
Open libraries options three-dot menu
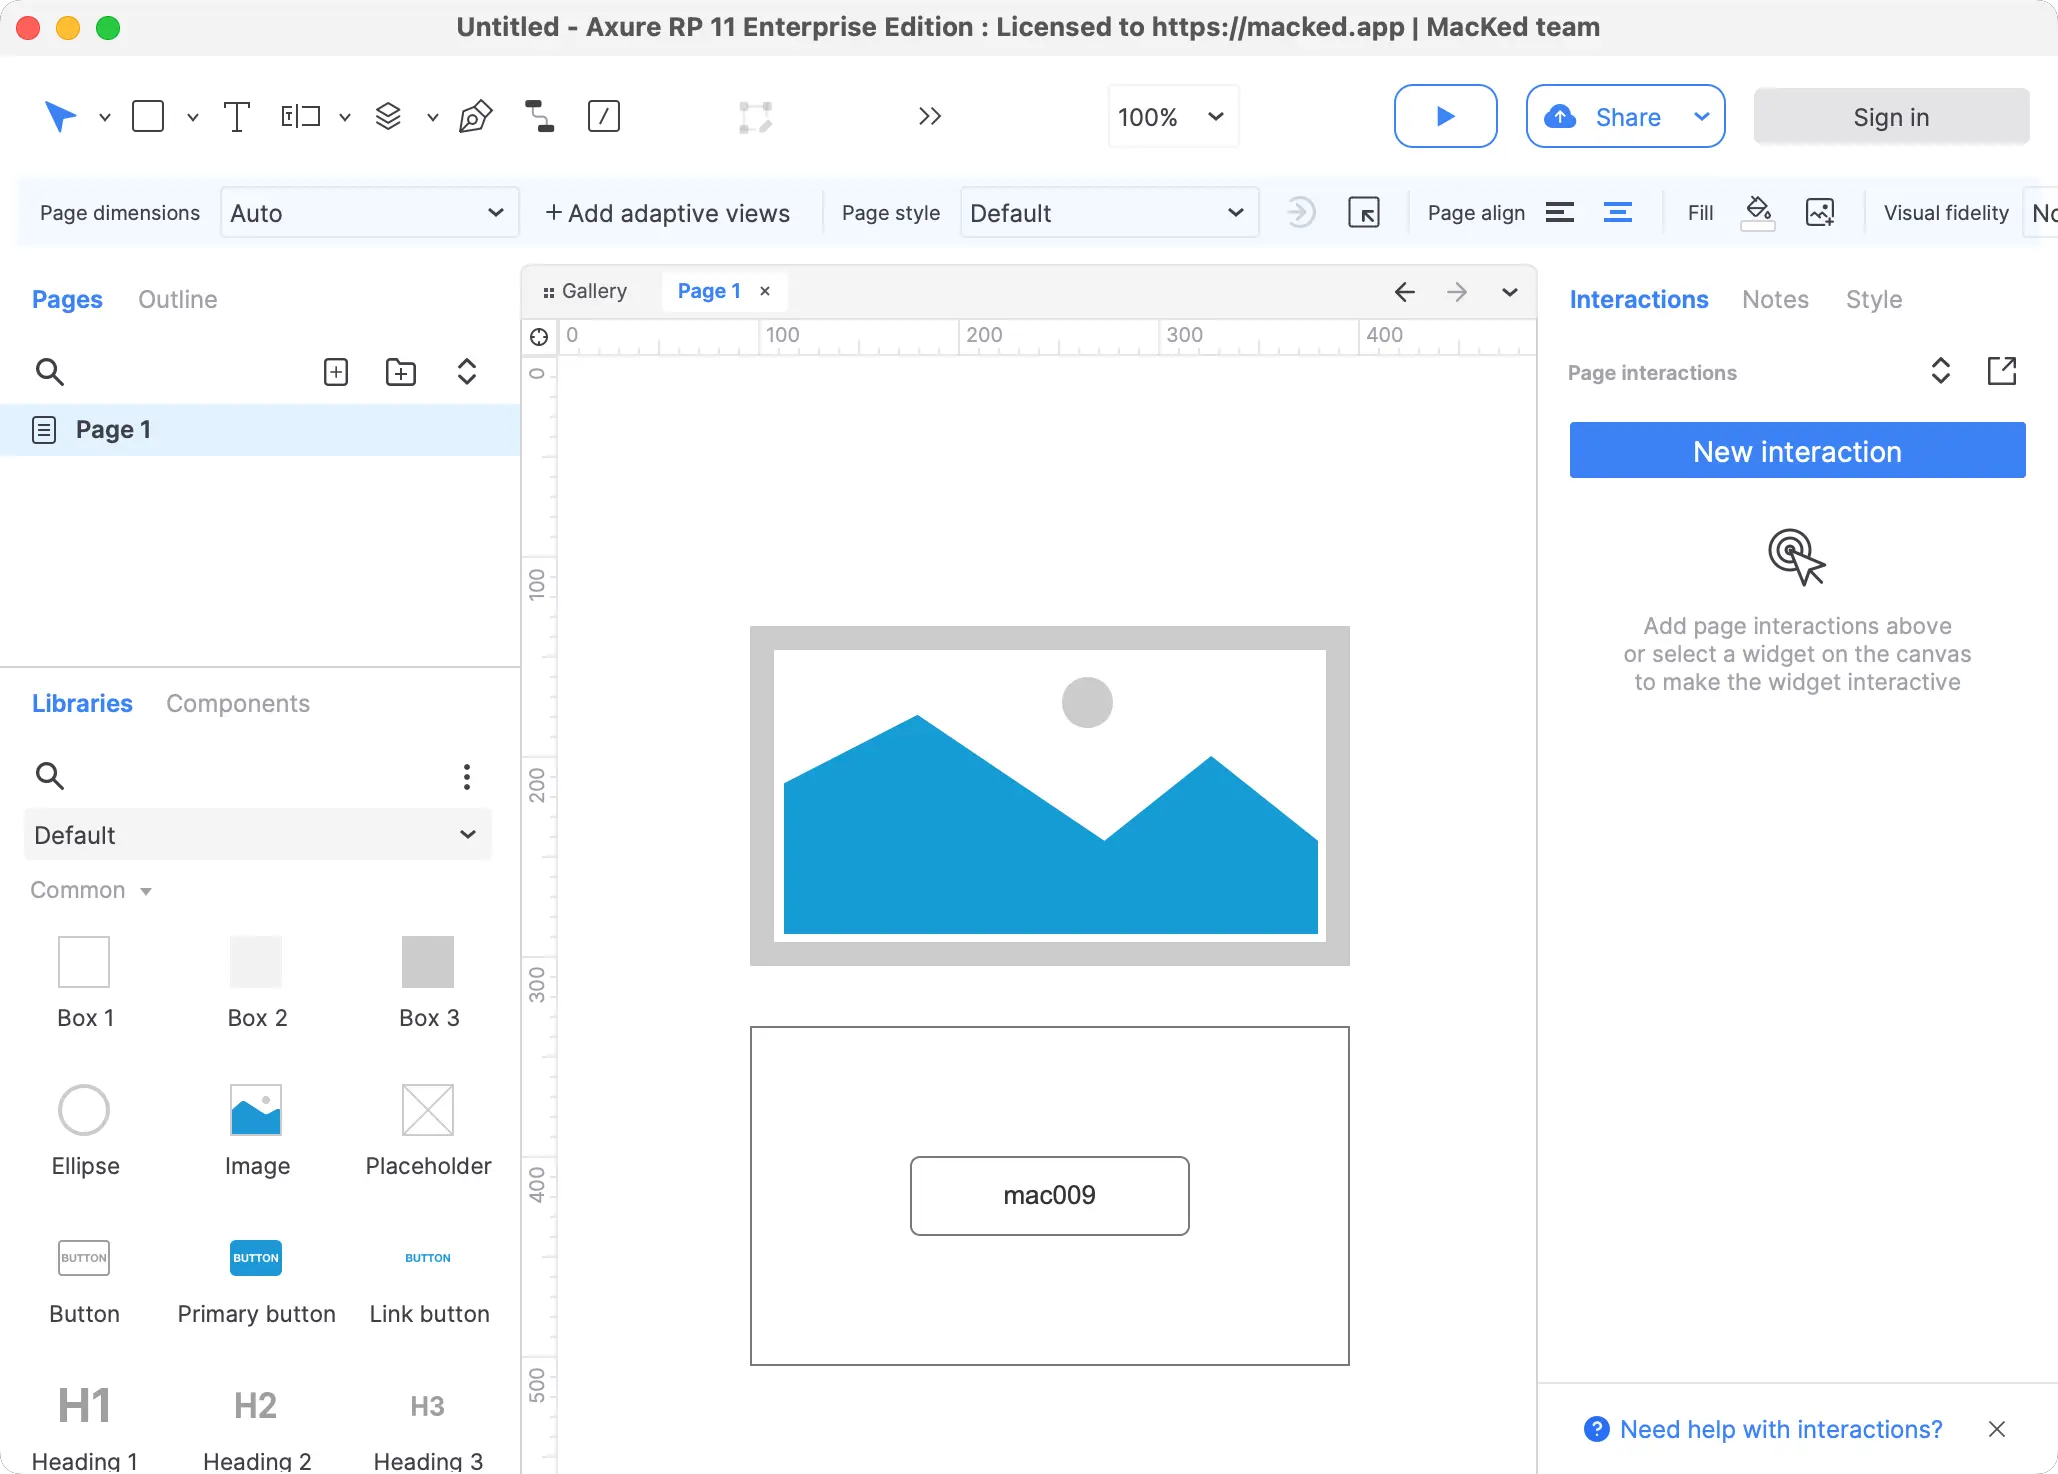tap(467, 776)
